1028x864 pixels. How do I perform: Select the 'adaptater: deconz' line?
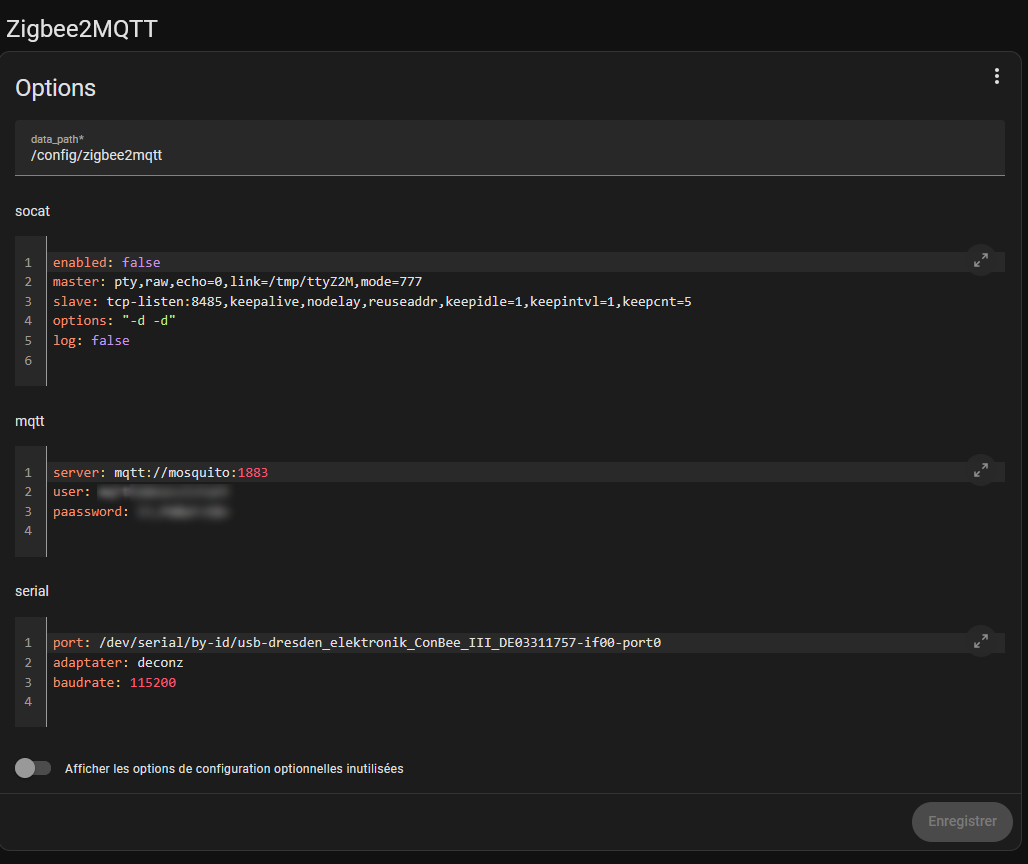pyautogui.click(x=118, y=663)
